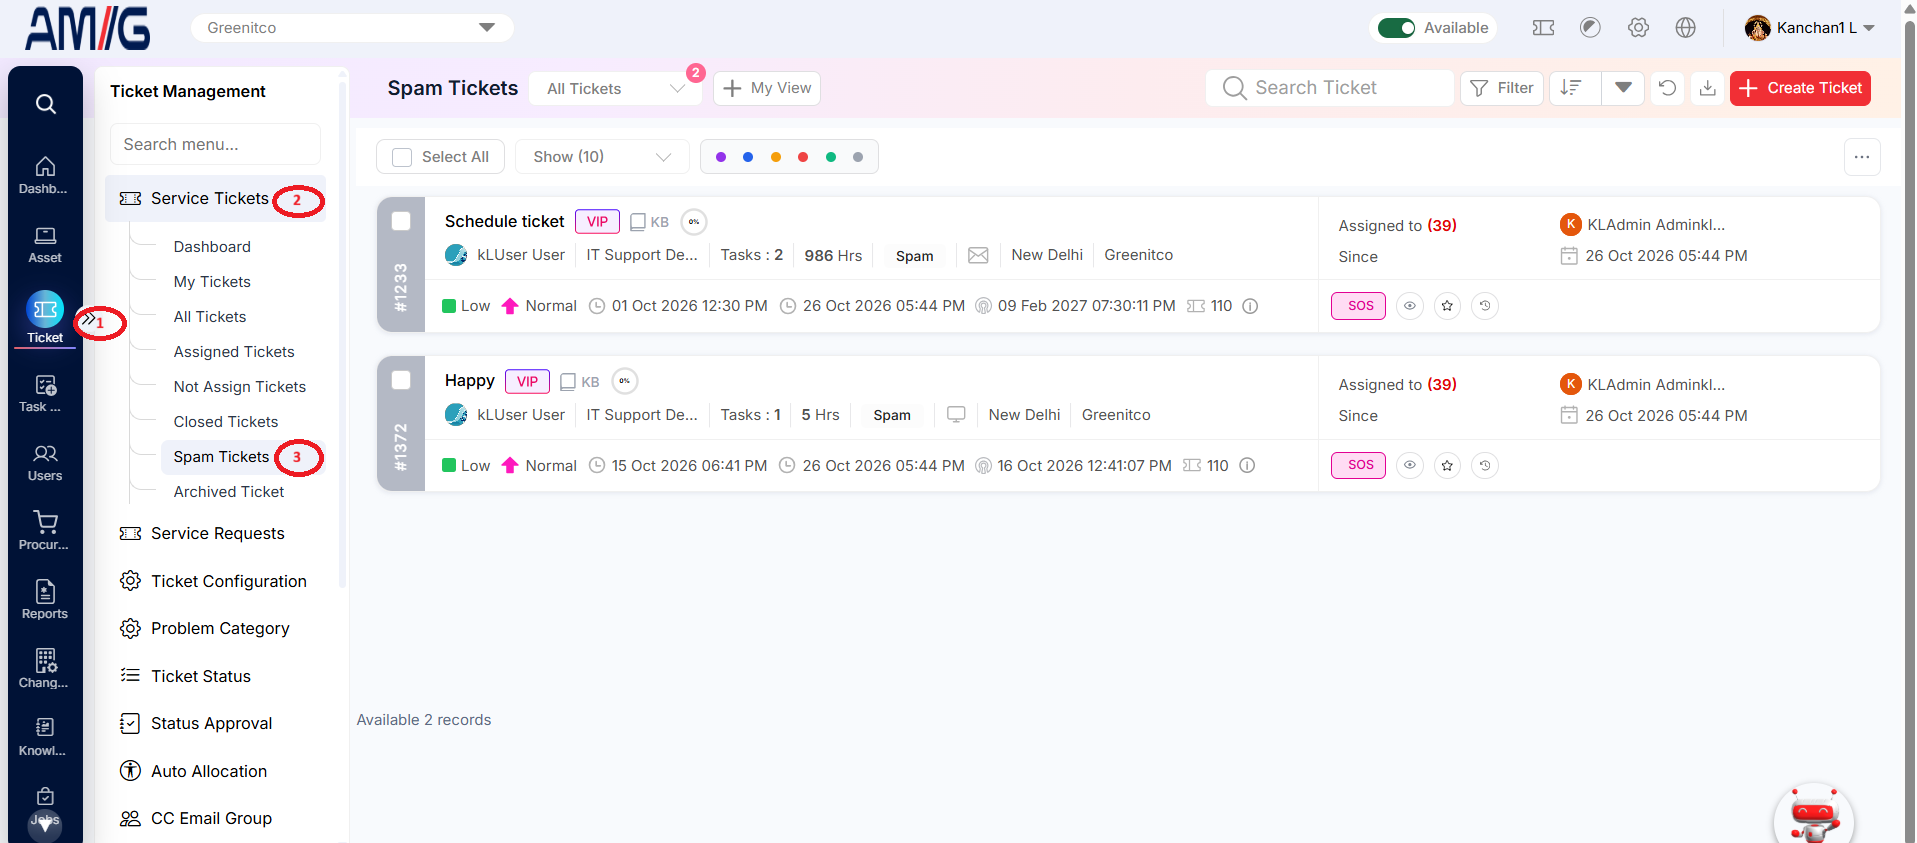
Task: Open the Kanchan1 L user menu
Action: click(1810, 28)
